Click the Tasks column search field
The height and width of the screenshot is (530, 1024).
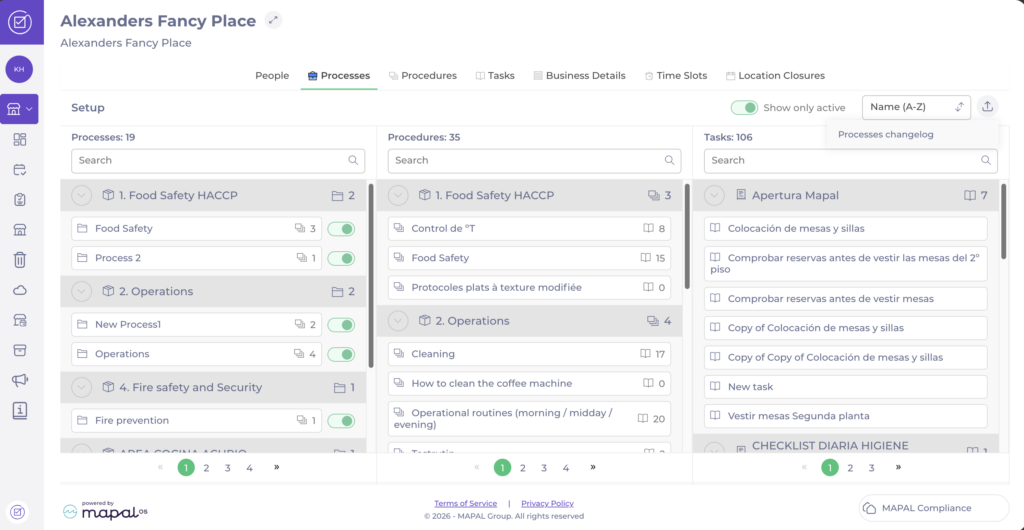tap(851, 160)
